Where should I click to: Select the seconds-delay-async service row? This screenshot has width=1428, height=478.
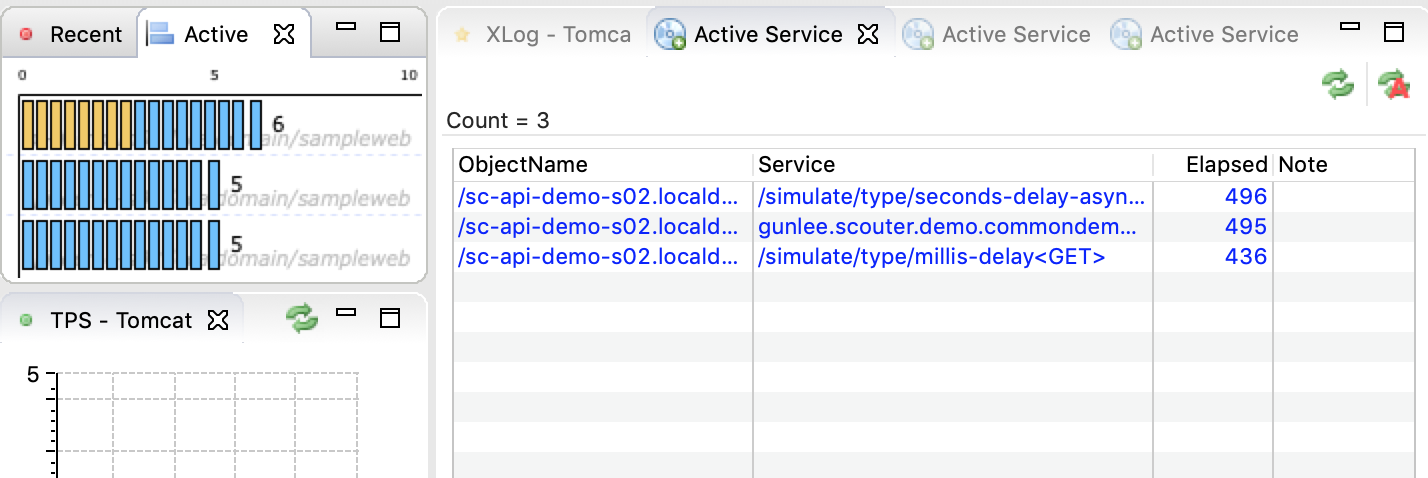934,197
